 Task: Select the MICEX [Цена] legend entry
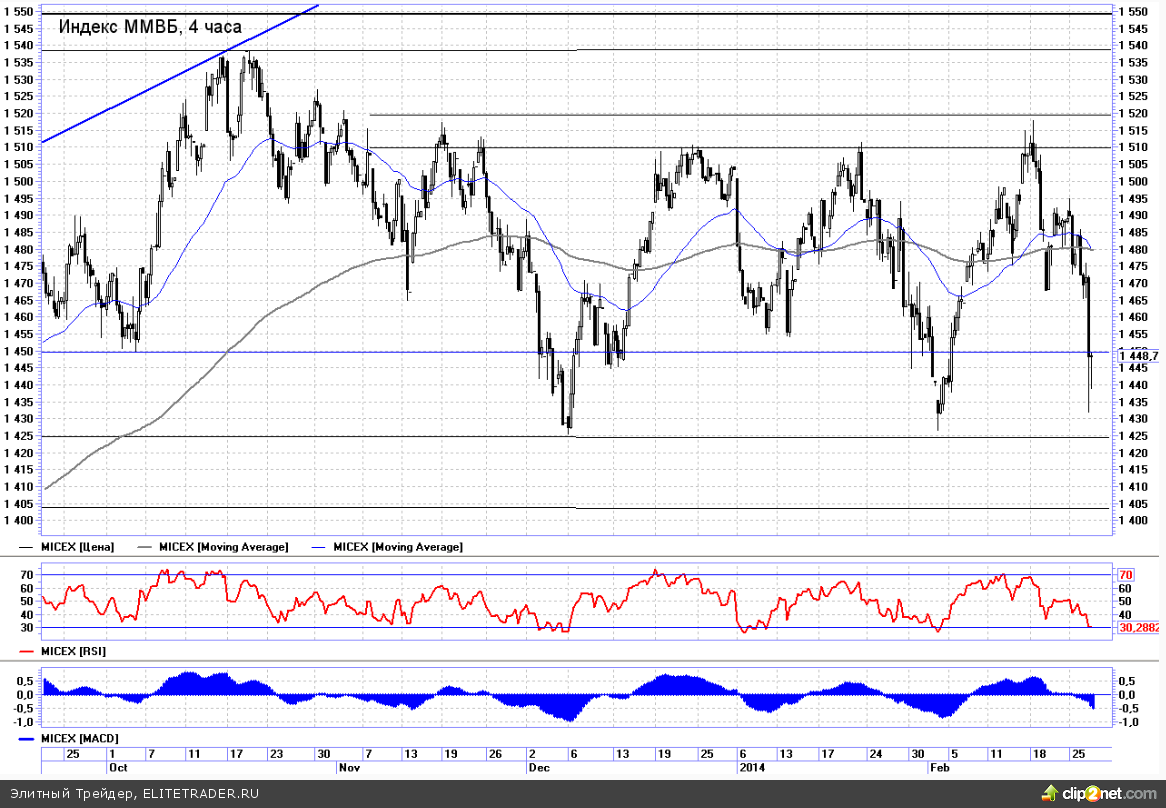pyautogui.click(x=77, y=547)
